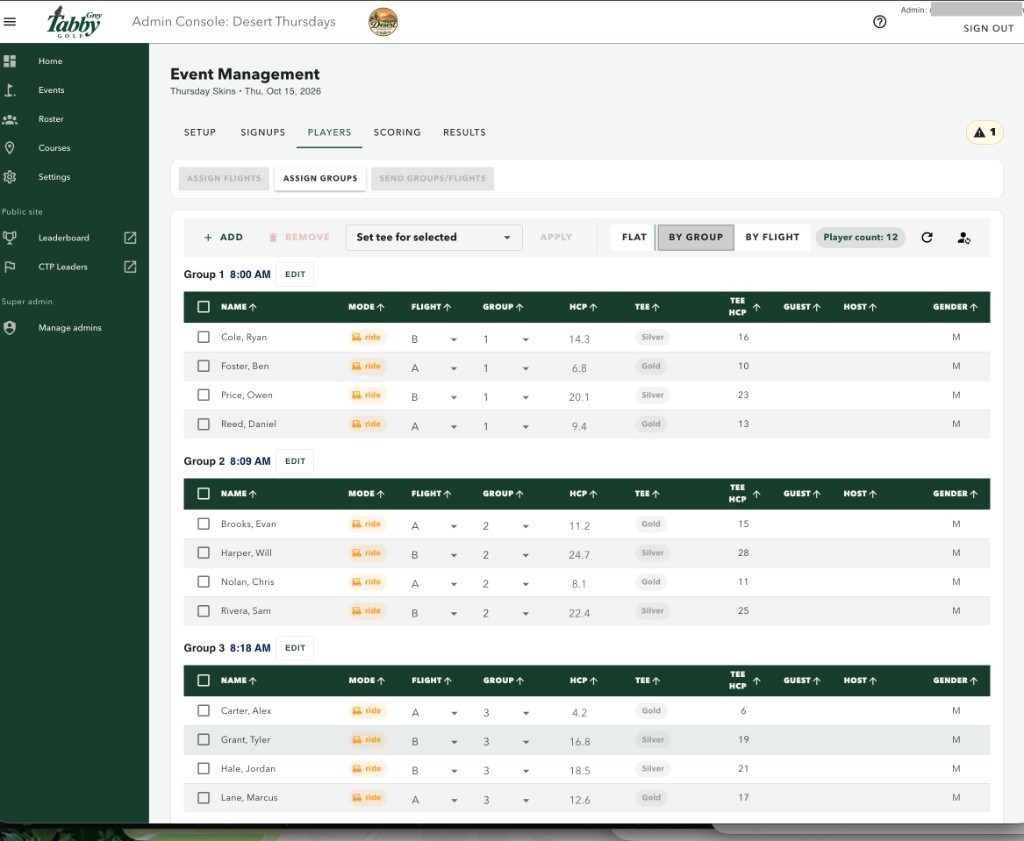Check the box for Cole, Ryan

204,337
